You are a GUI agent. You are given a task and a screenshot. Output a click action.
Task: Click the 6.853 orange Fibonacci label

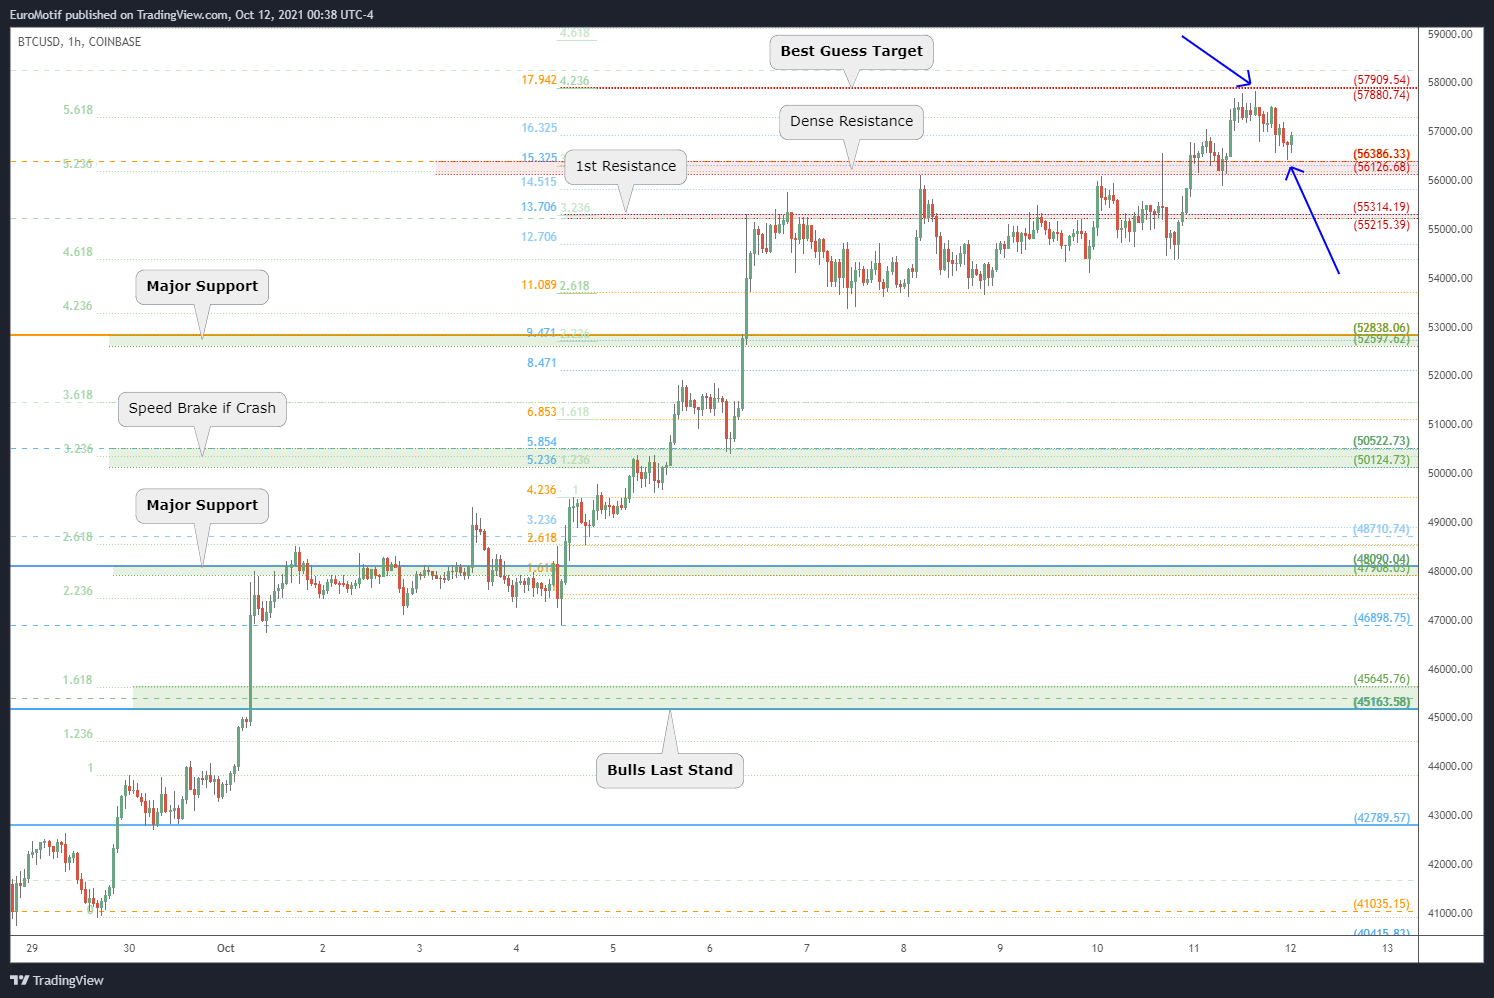point(542,412)
